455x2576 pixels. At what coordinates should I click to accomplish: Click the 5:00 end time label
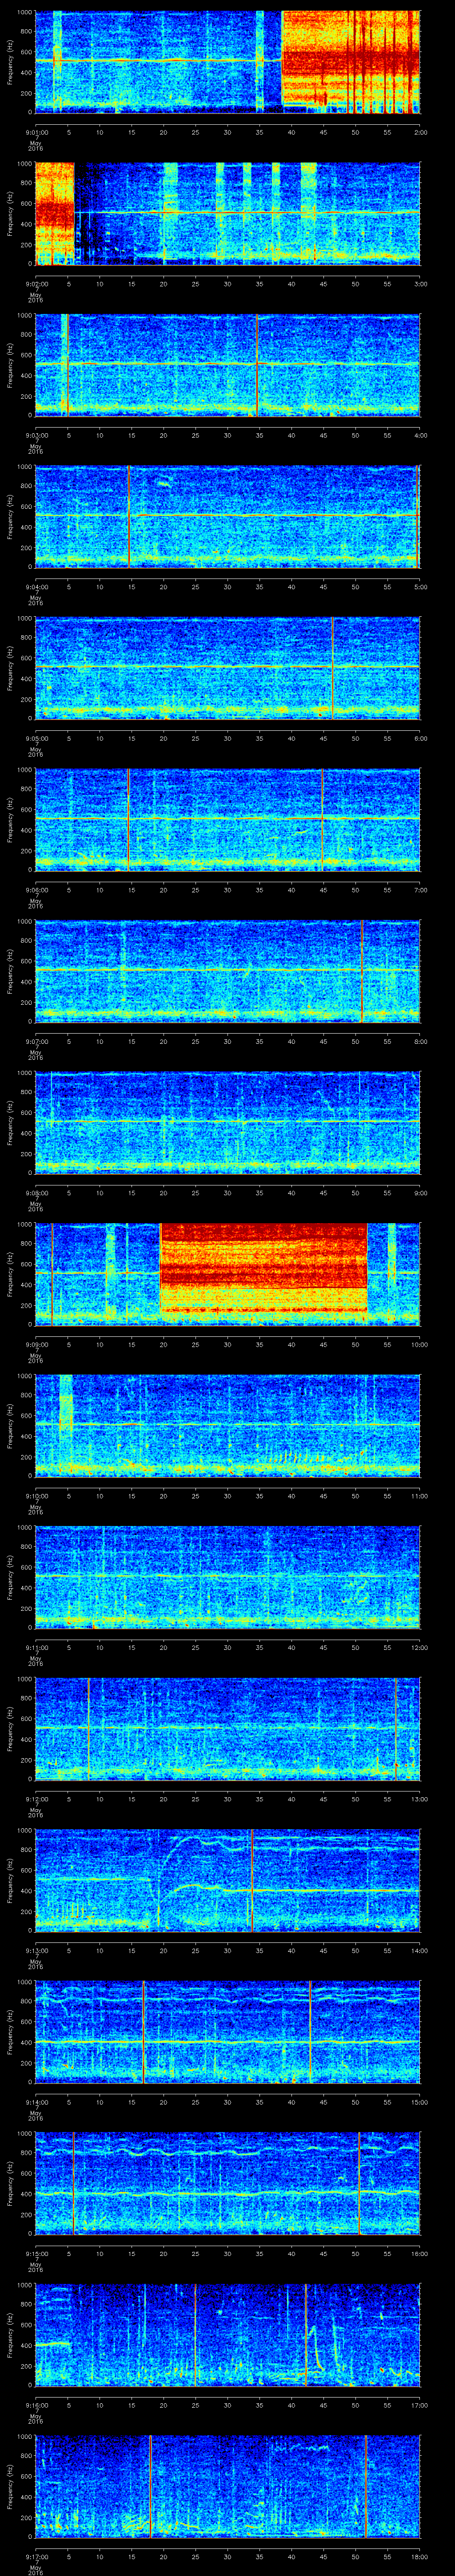click(420, 587)
